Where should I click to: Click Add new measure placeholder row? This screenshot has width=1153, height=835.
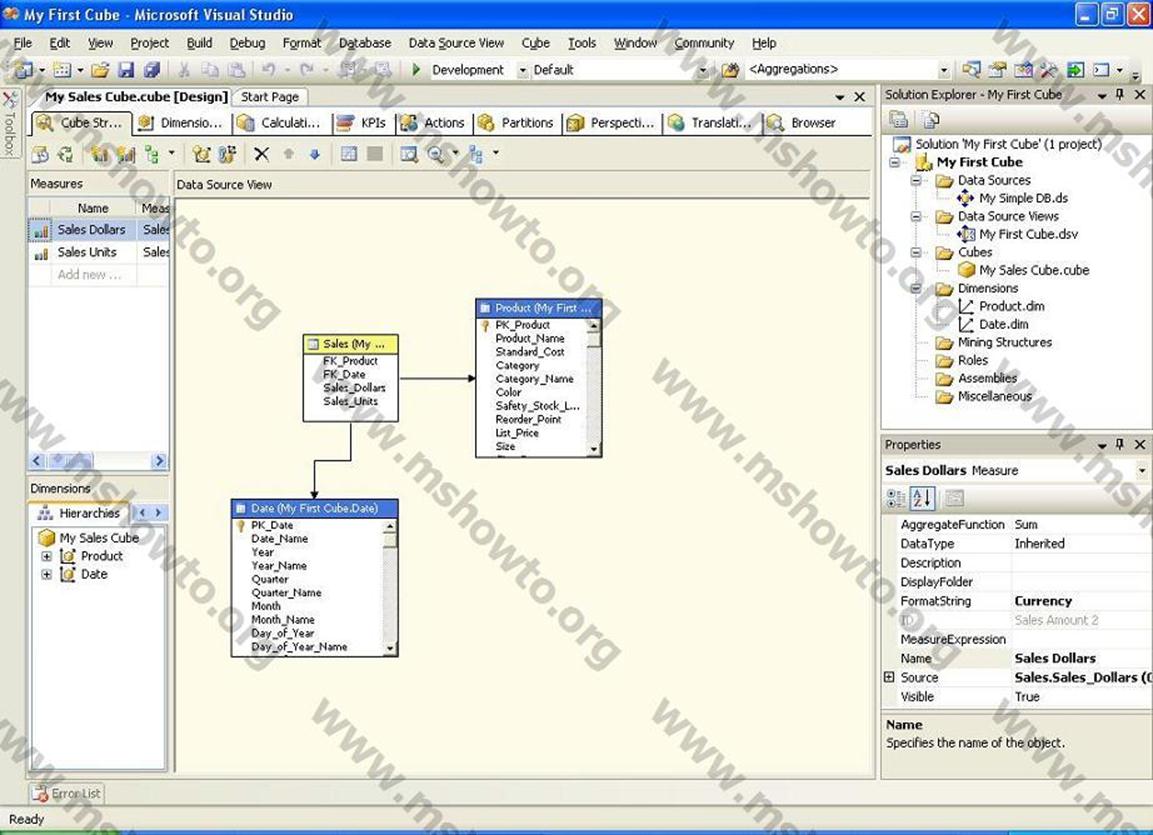pos(99,275)
